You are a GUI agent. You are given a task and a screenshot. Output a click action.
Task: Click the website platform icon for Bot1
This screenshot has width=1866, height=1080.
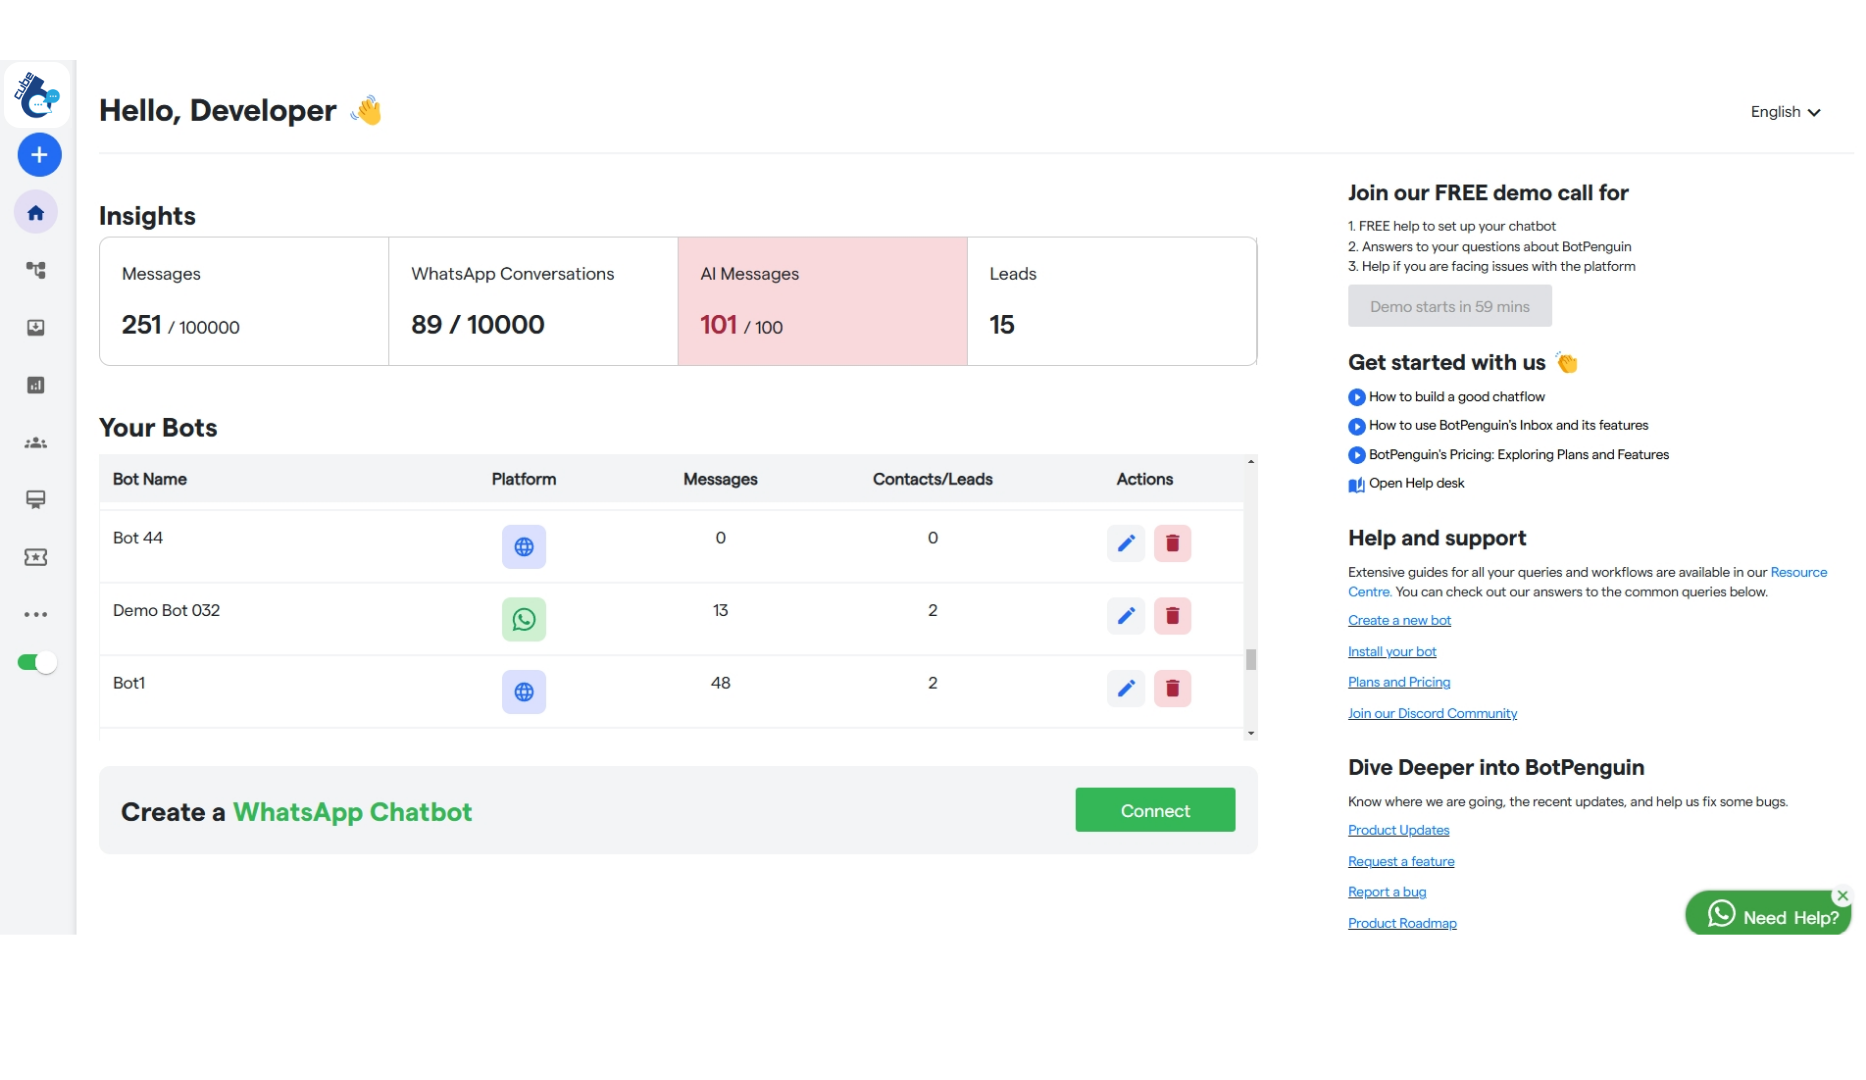[x=524, y=692]
